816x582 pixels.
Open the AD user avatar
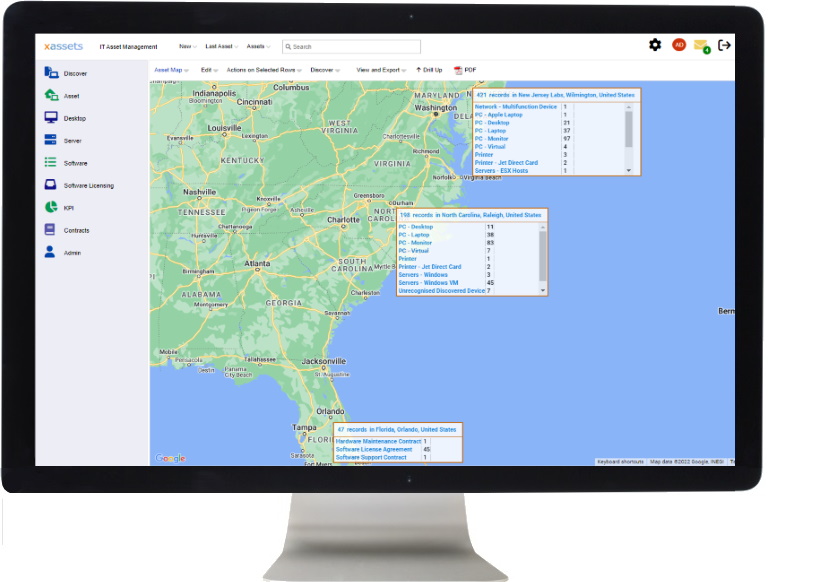coord(679,45)
